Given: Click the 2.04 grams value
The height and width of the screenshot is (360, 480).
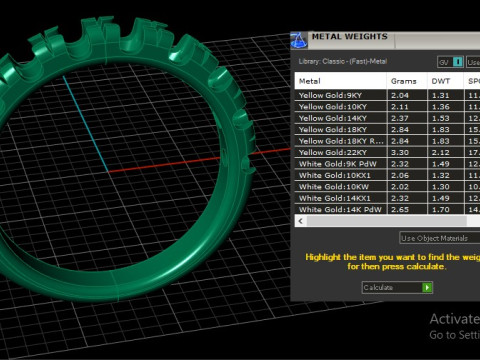Looking at the screenshot, I should click(x=400, y=95).
